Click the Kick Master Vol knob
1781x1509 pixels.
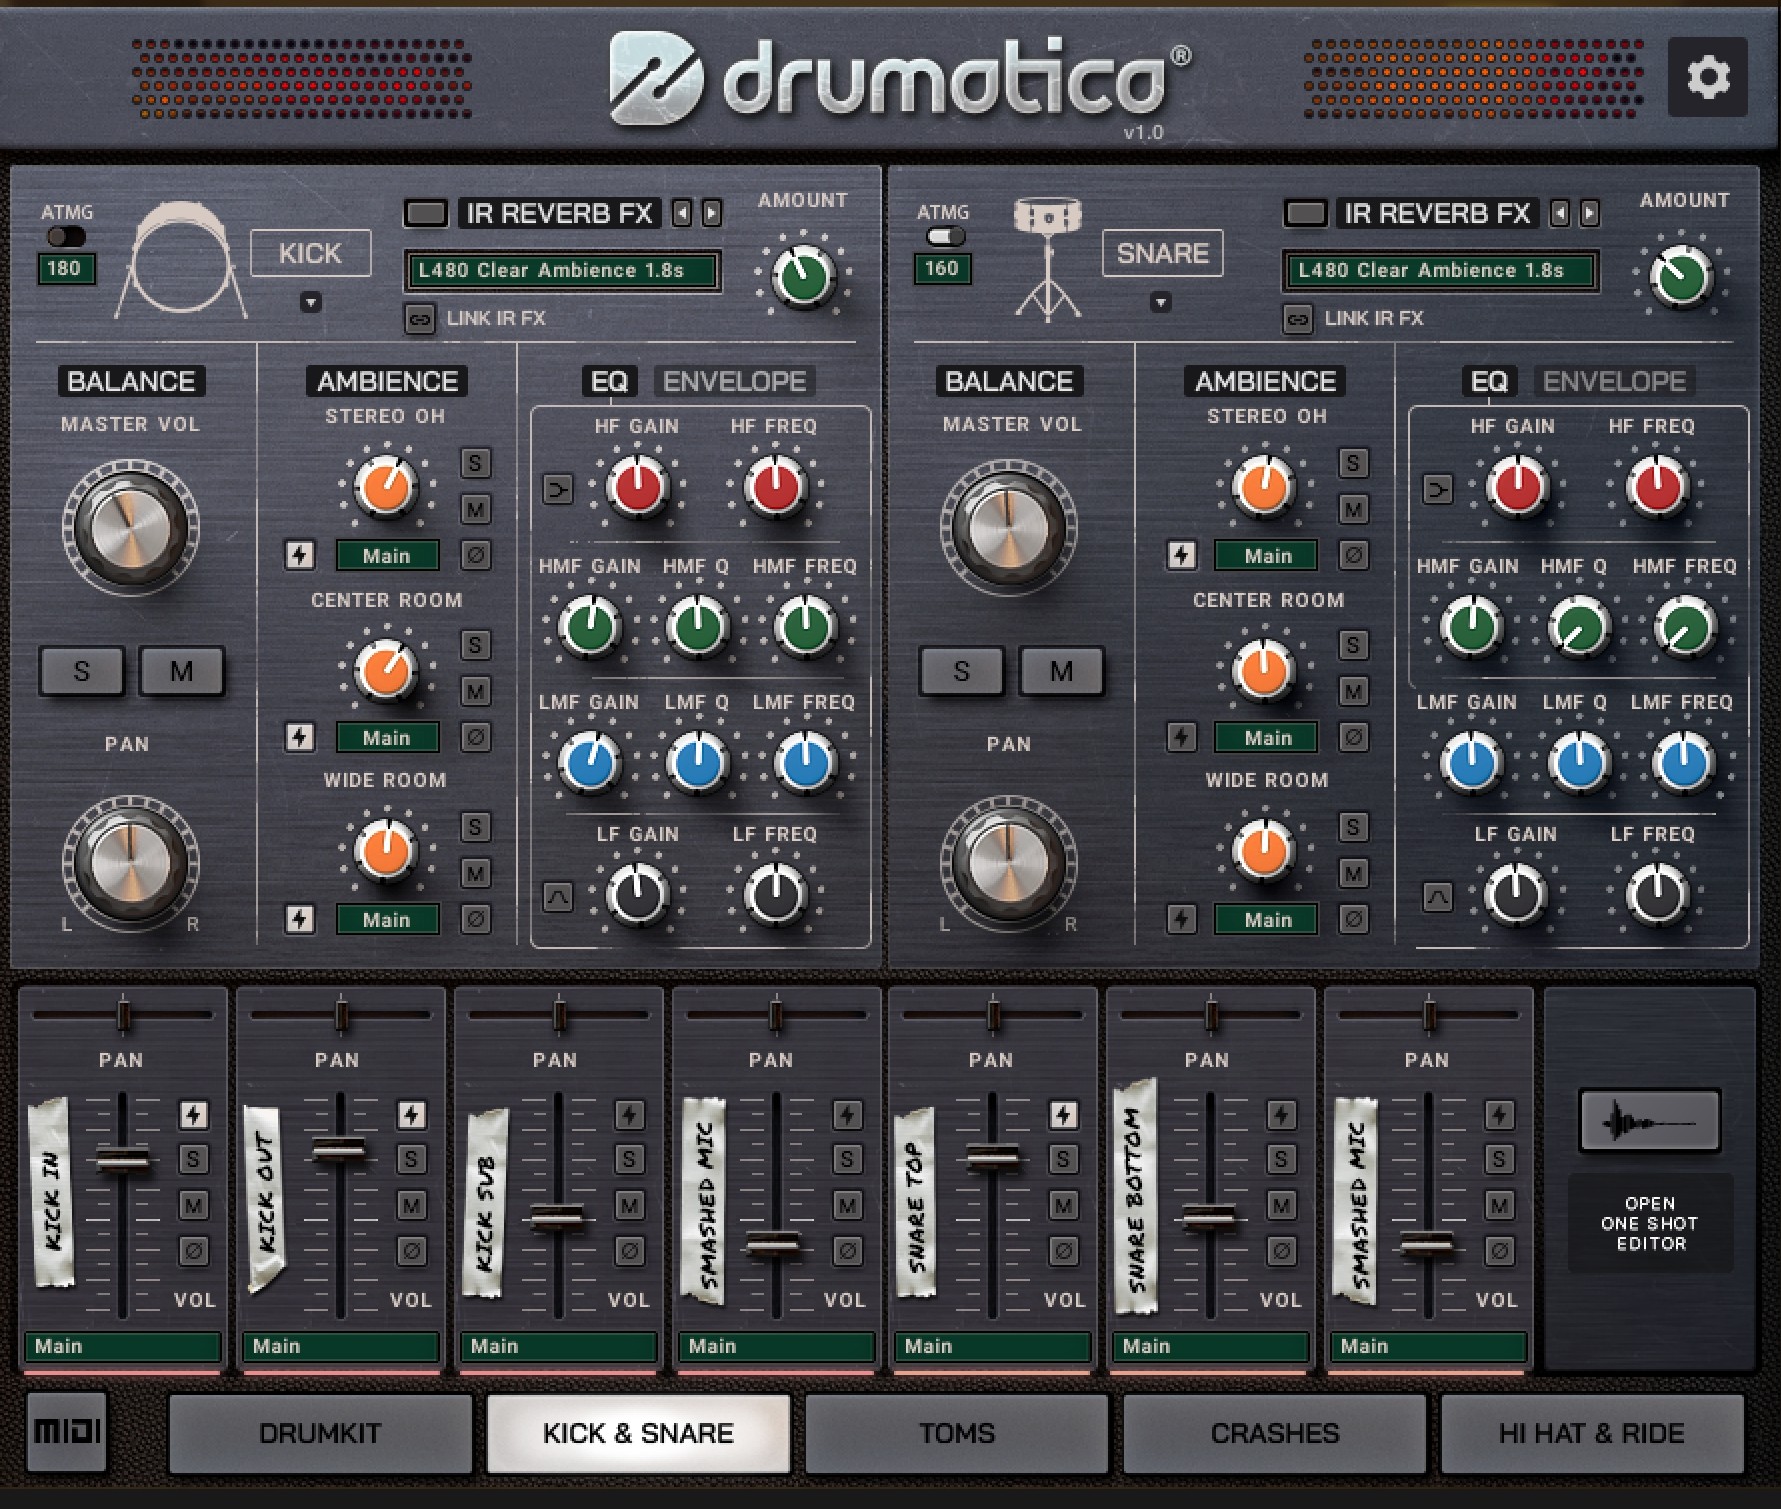click(130, 526)
